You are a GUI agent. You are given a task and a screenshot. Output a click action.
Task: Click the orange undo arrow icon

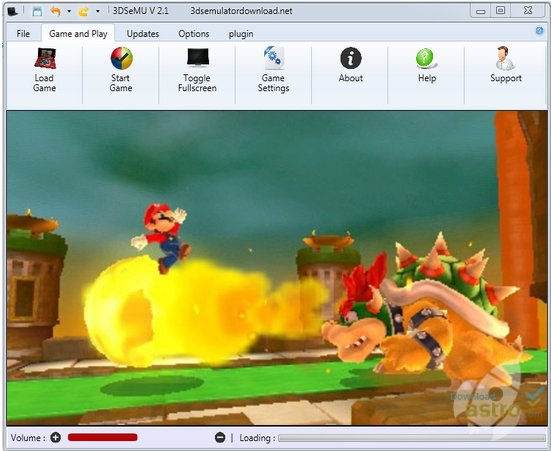(x=56, y=11)
